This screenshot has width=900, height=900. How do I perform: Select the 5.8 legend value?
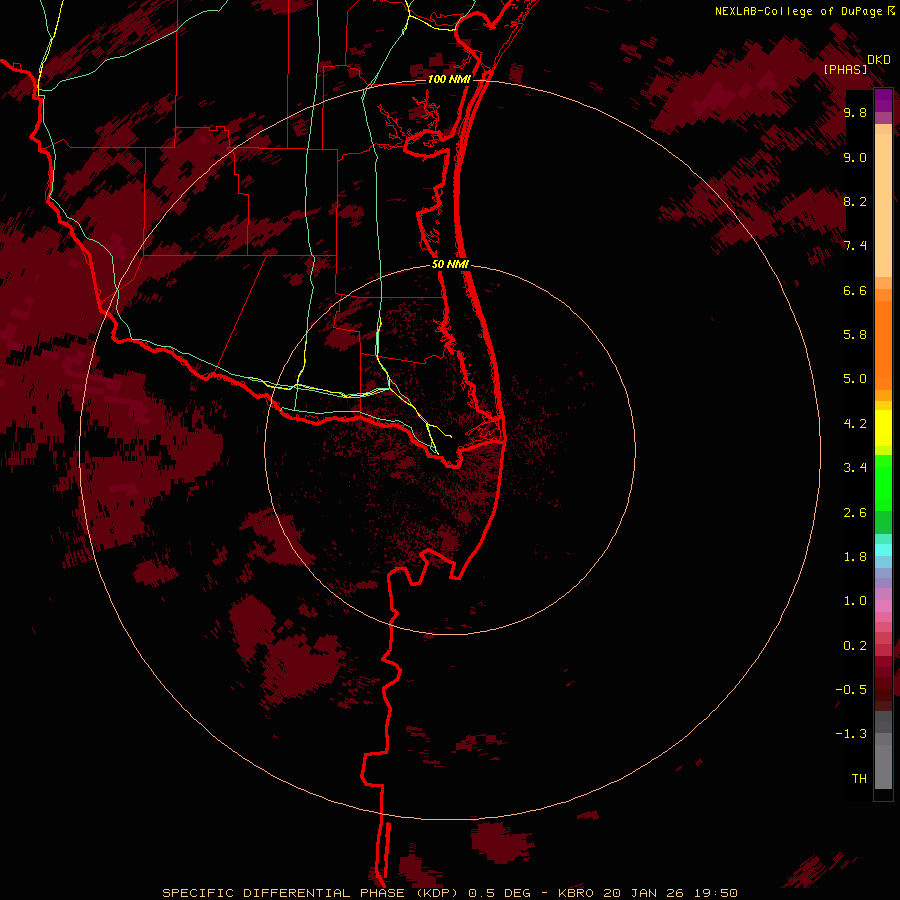coord(855,334)
